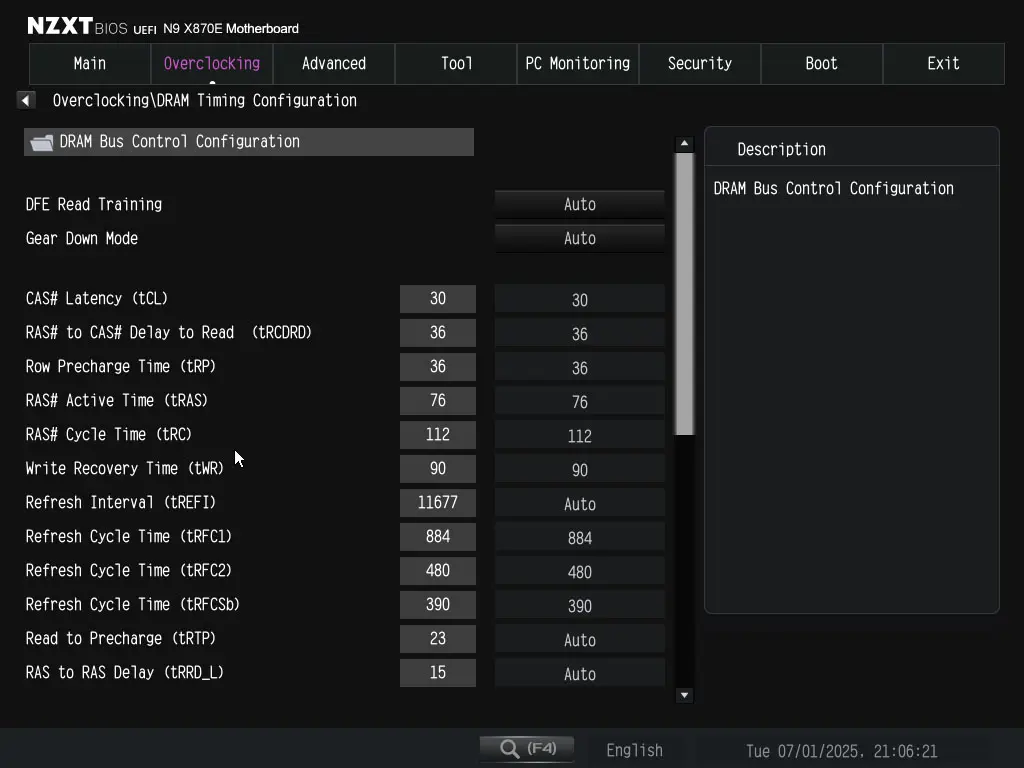Open the Gear Down Mode Auto dropdown

click(x=580, y=238)
